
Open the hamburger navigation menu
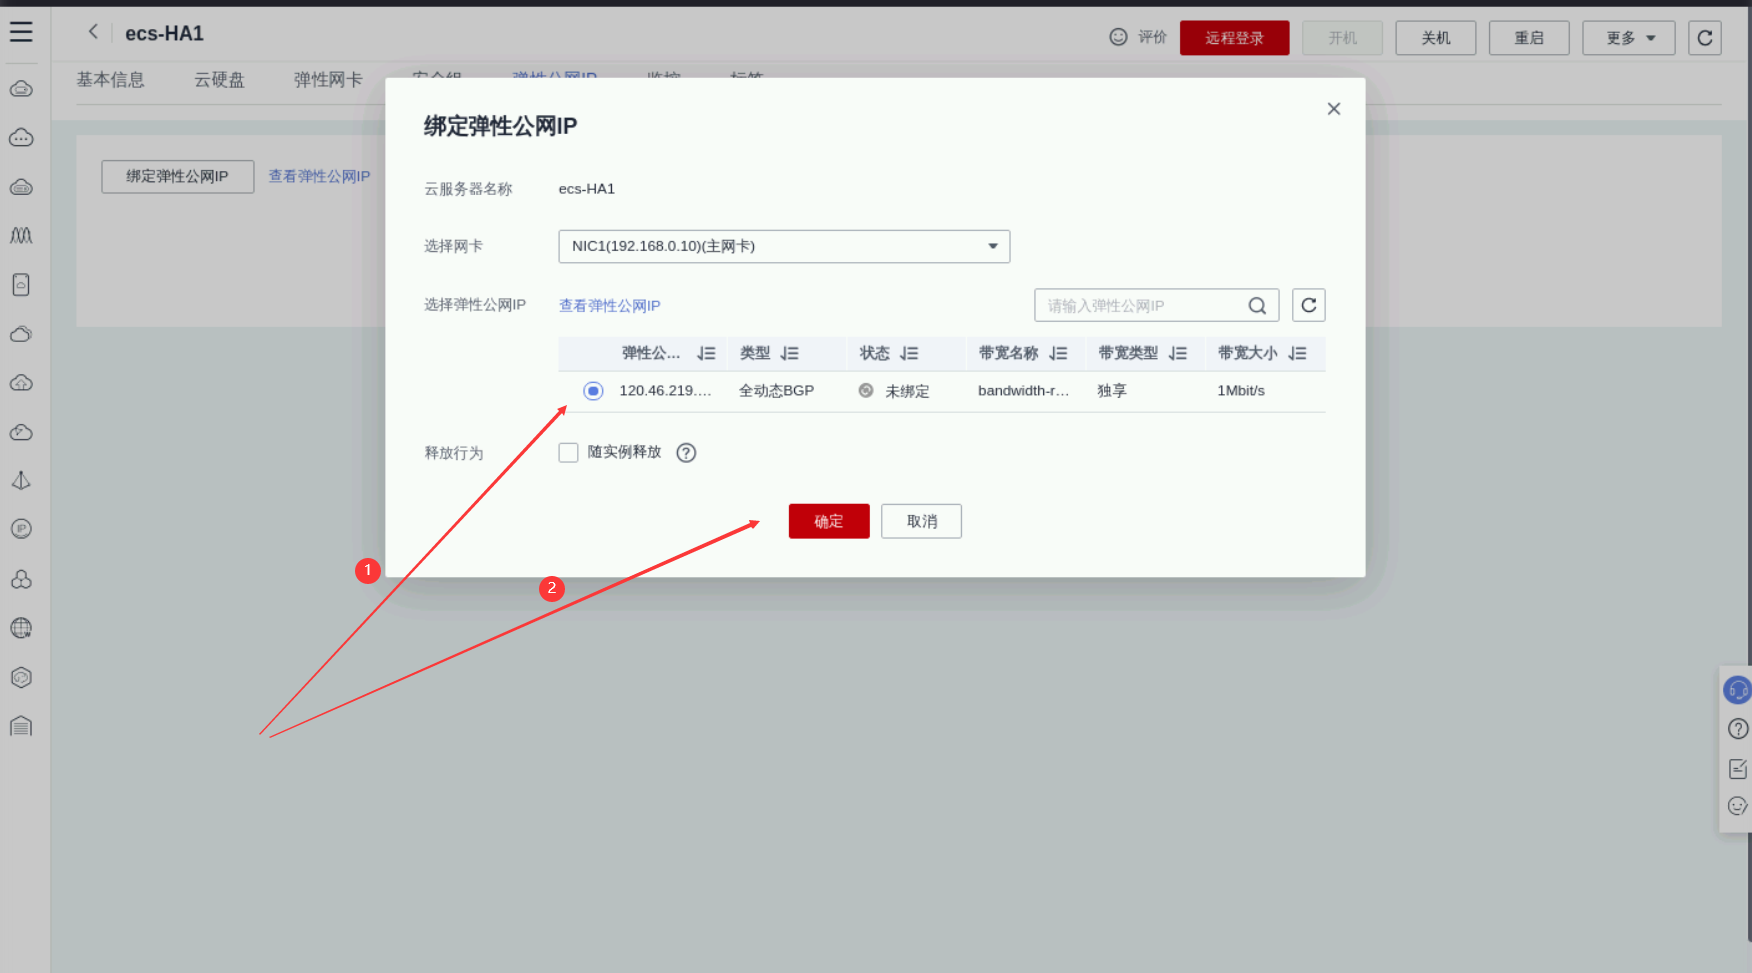(x=21, y=32)
